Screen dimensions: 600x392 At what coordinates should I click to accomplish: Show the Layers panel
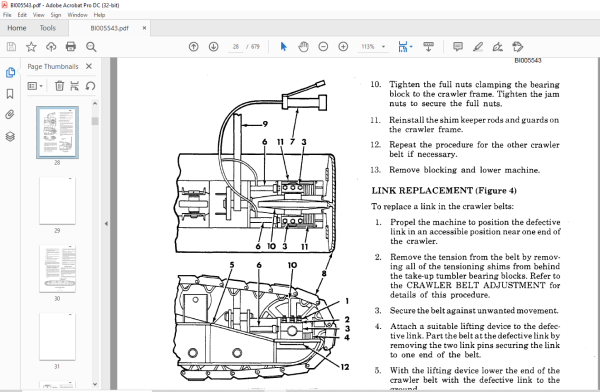(10, 136)
